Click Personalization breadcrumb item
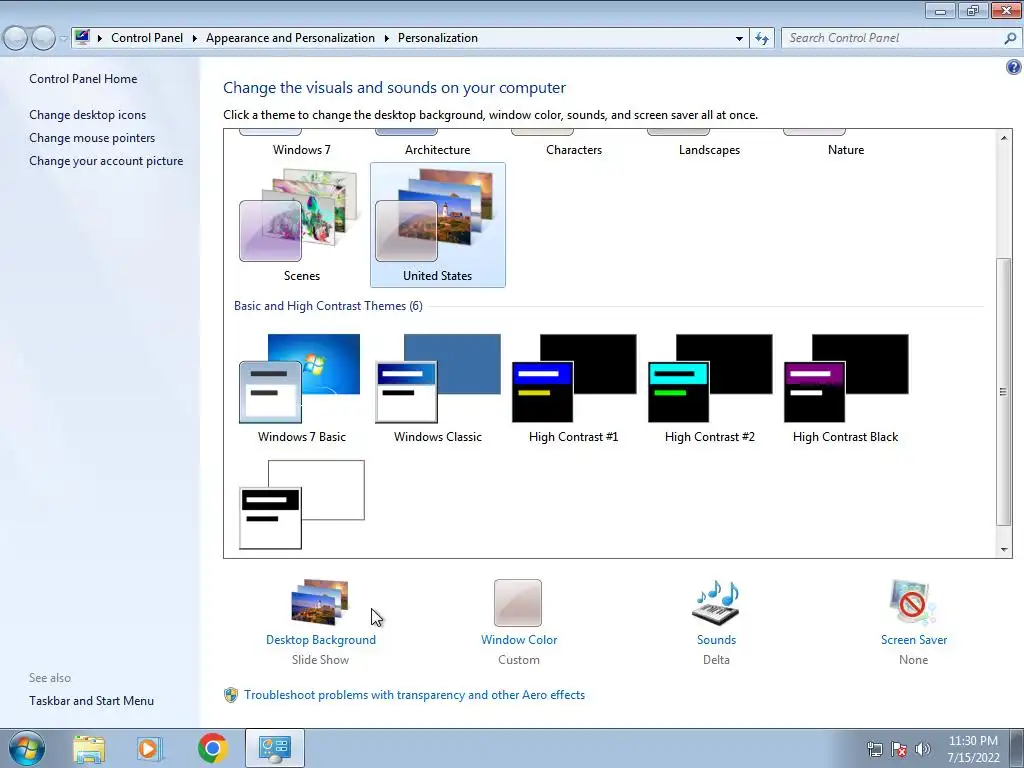 [x=438, y=38]
